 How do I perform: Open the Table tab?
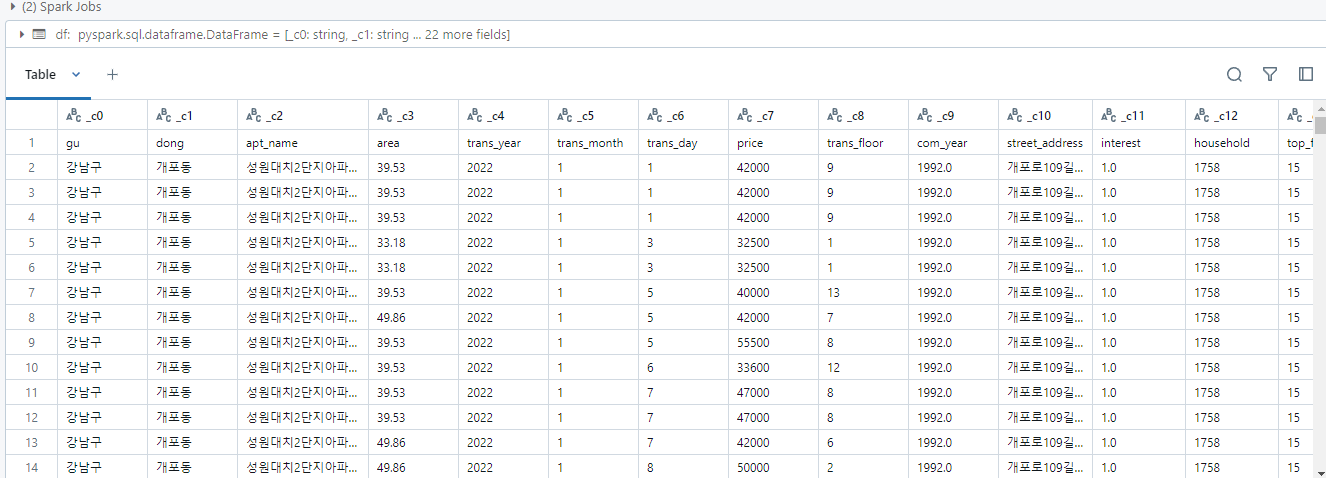tap(41, 75)
